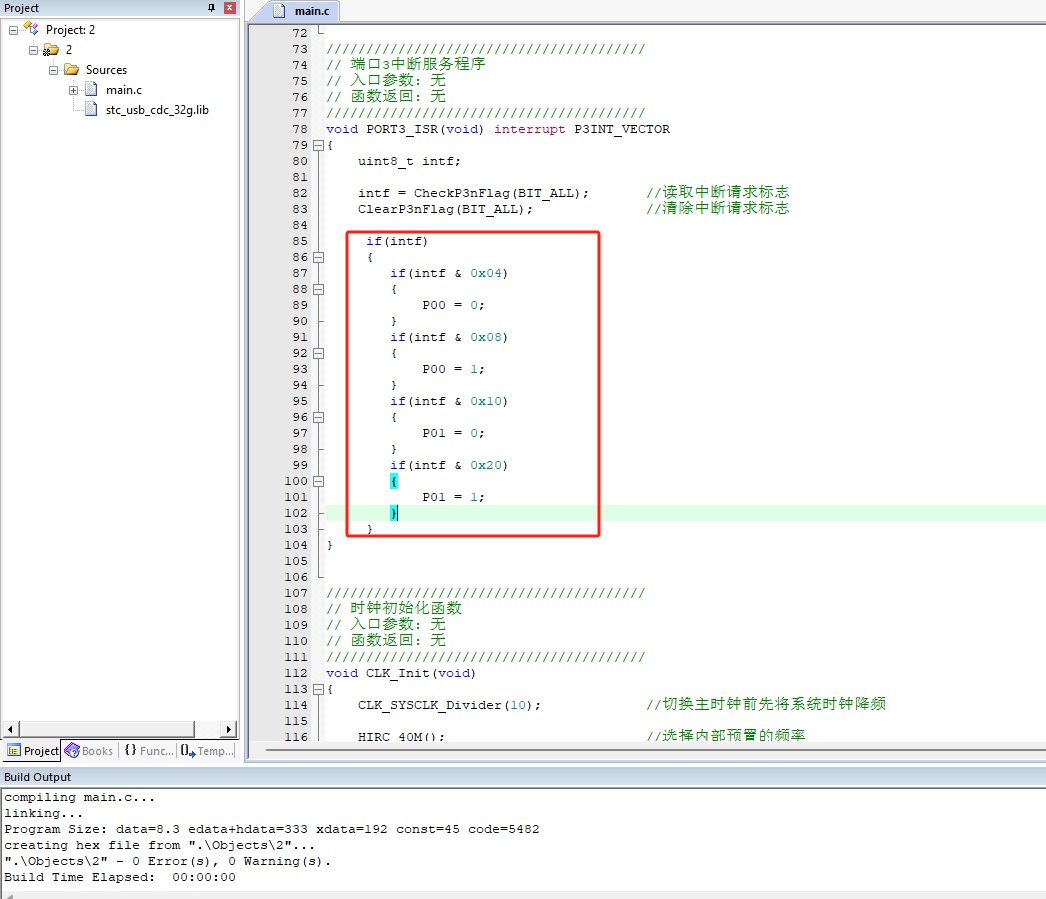1046x899 pixels.
Task: Click the 'P01 = 0;' statement
Action: click(x=454, y=433)
